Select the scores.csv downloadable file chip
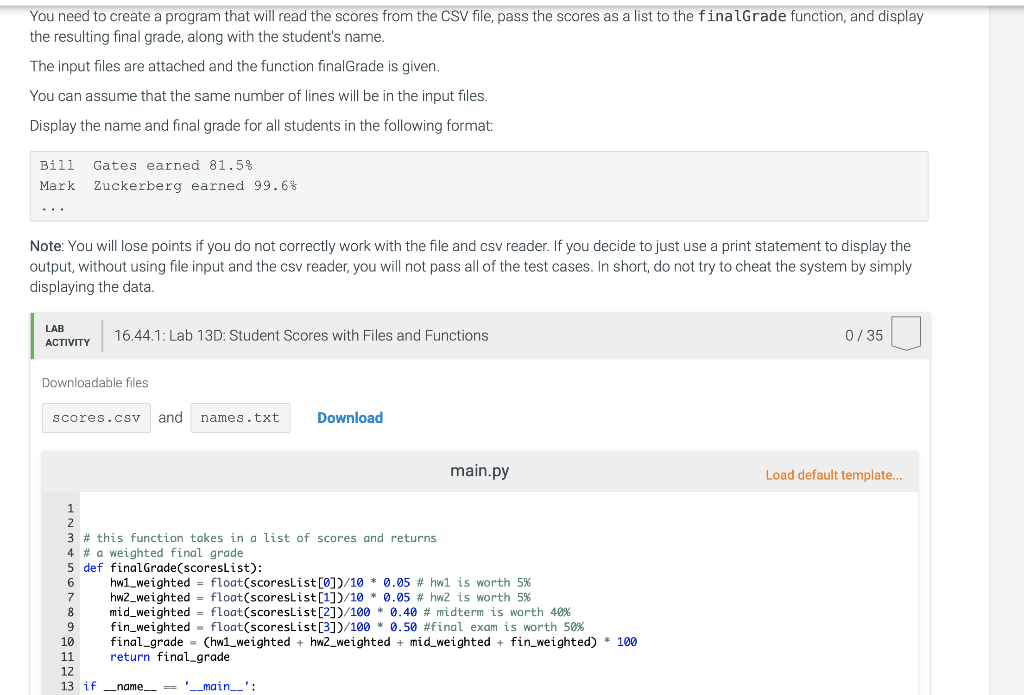The height and width of the screenshot is (695, 1024). click(96, 417)
